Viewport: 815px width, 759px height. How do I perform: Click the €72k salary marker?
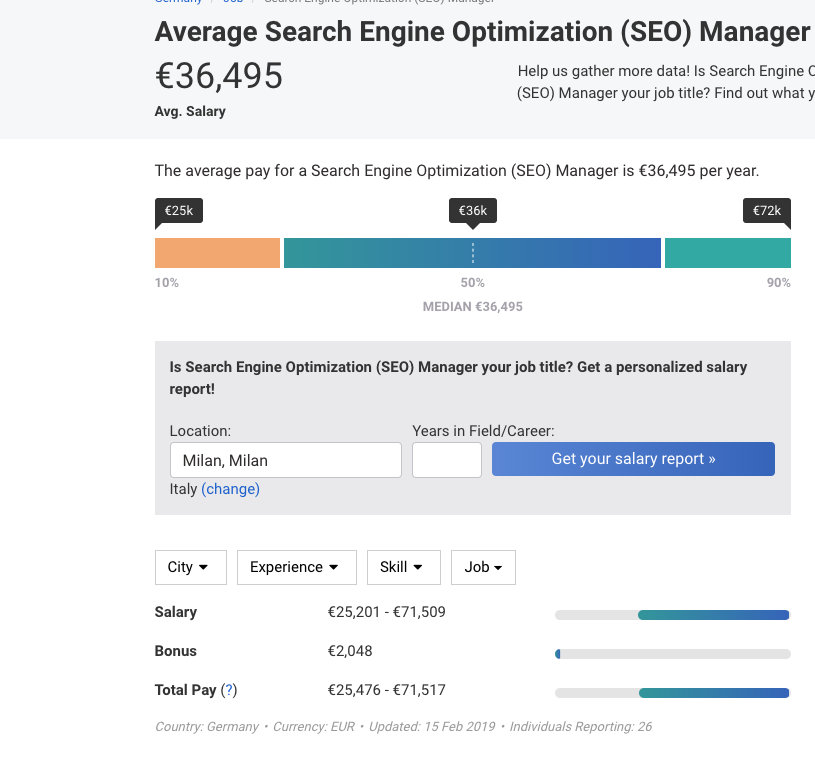click(x=767, y=211)
